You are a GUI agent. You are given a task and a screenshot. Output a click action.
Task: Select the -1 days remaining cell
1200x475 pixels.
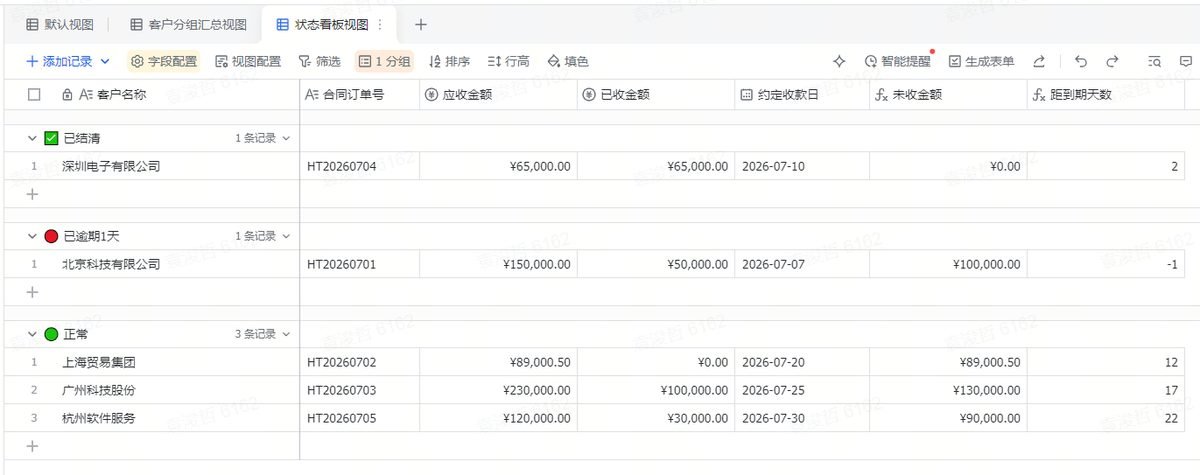[1106, 264]
